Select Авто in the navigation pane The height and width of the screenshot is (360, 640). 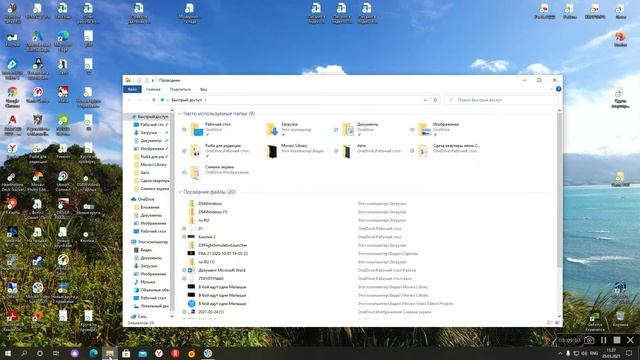(142, 173)
